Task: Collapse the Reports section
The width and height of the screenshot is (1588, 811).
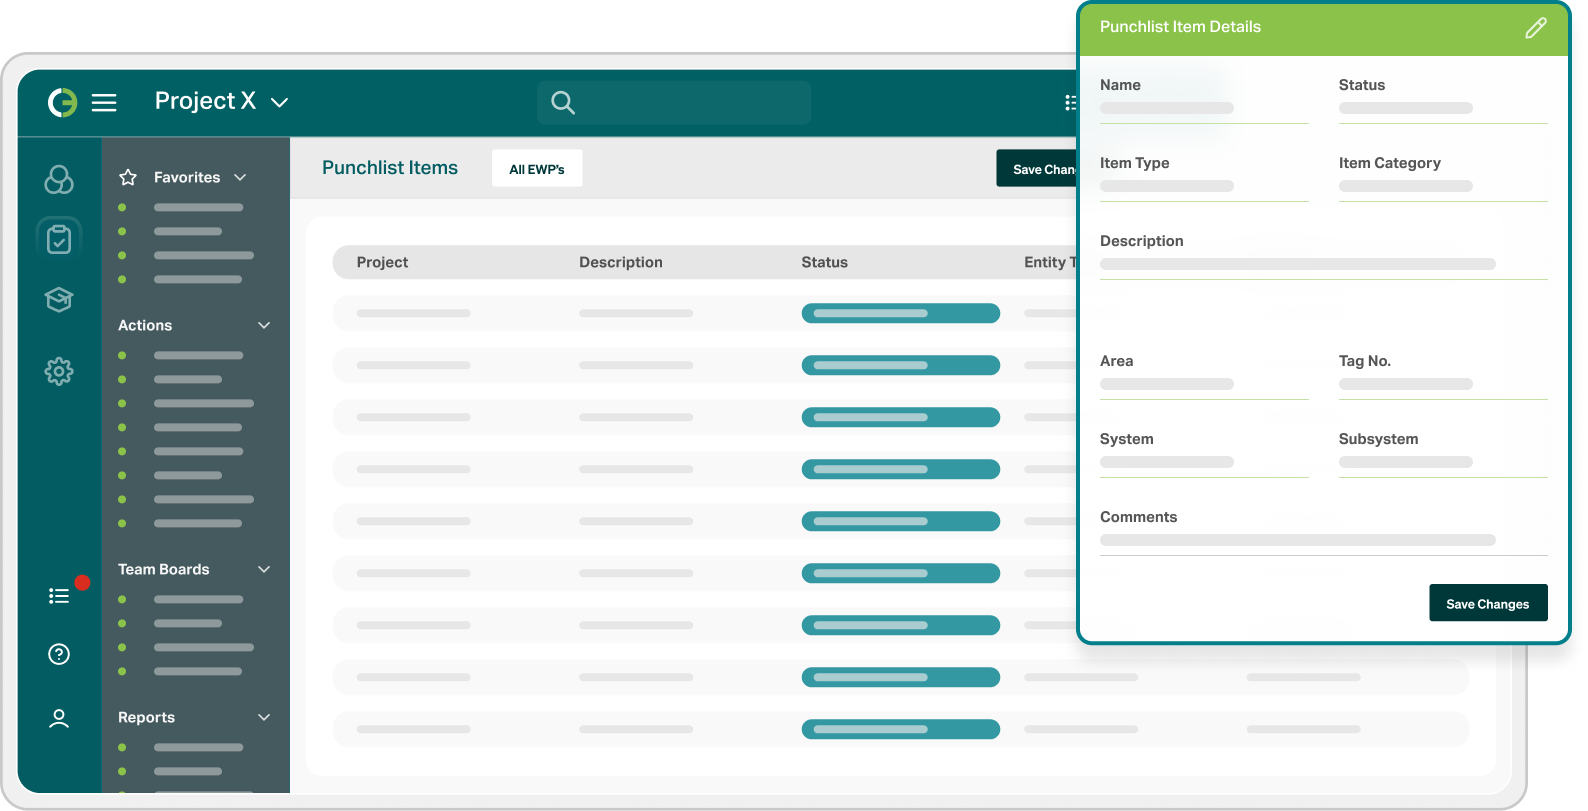Action: tap(264, 717)
